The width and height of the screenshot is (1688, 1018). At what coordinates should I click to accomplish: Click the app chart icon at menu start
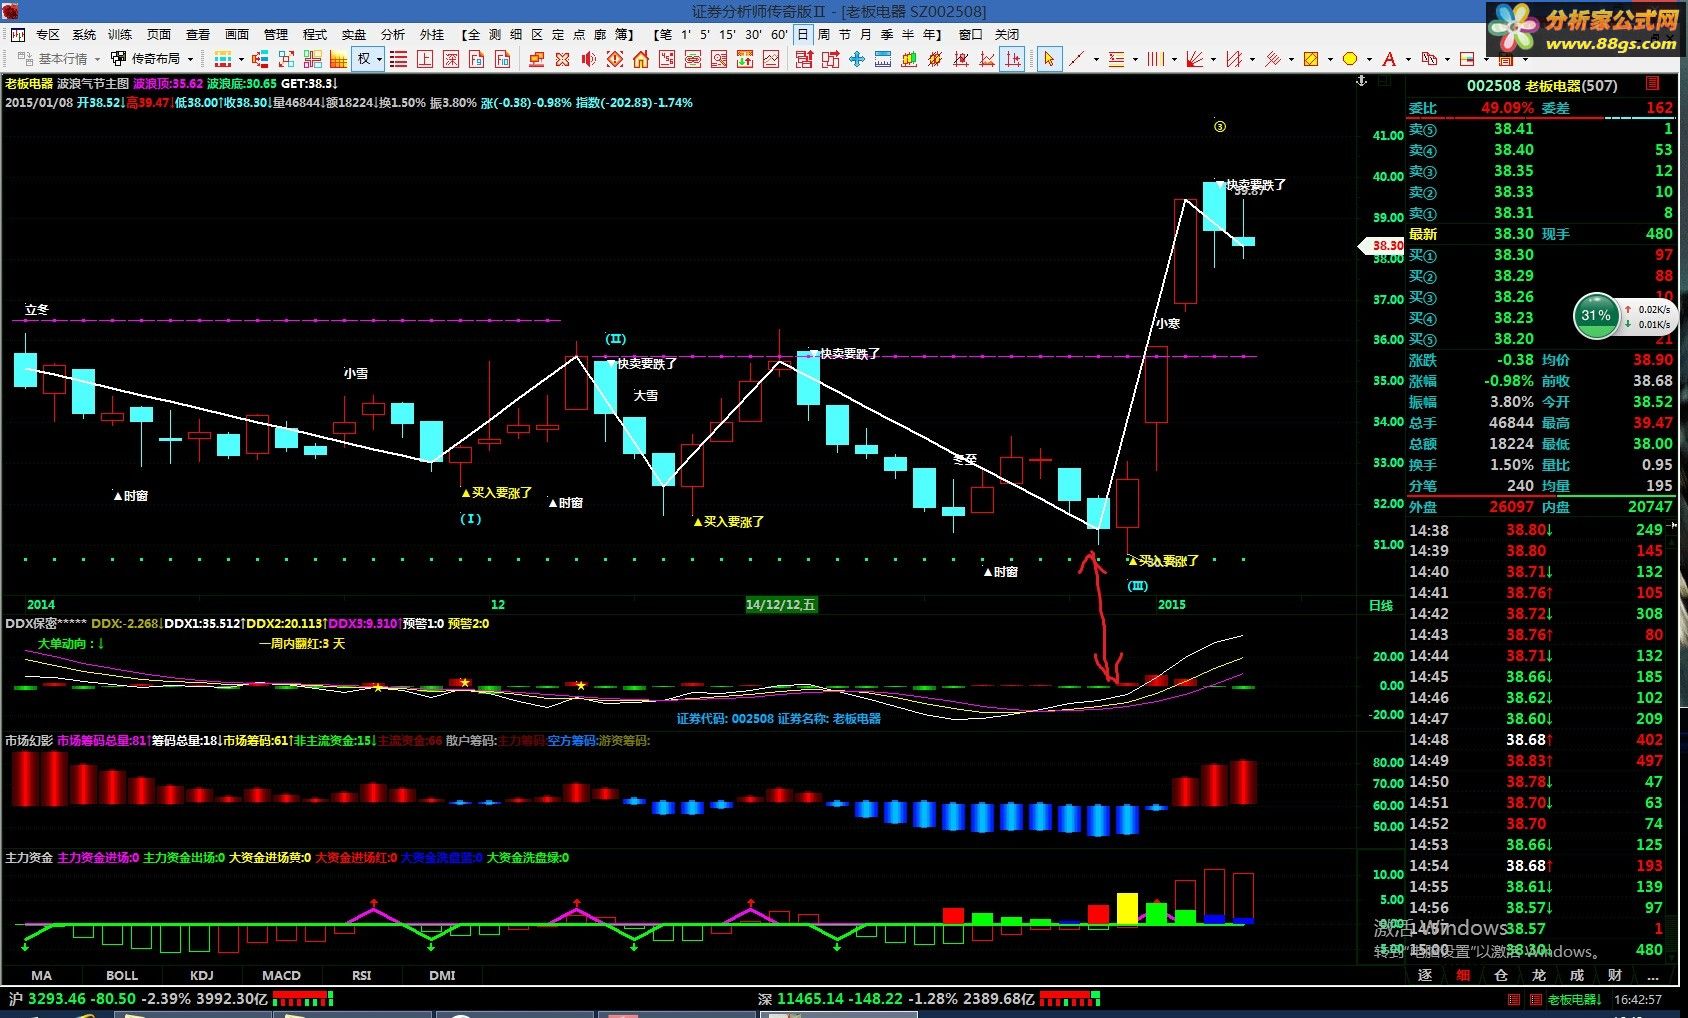18,34
